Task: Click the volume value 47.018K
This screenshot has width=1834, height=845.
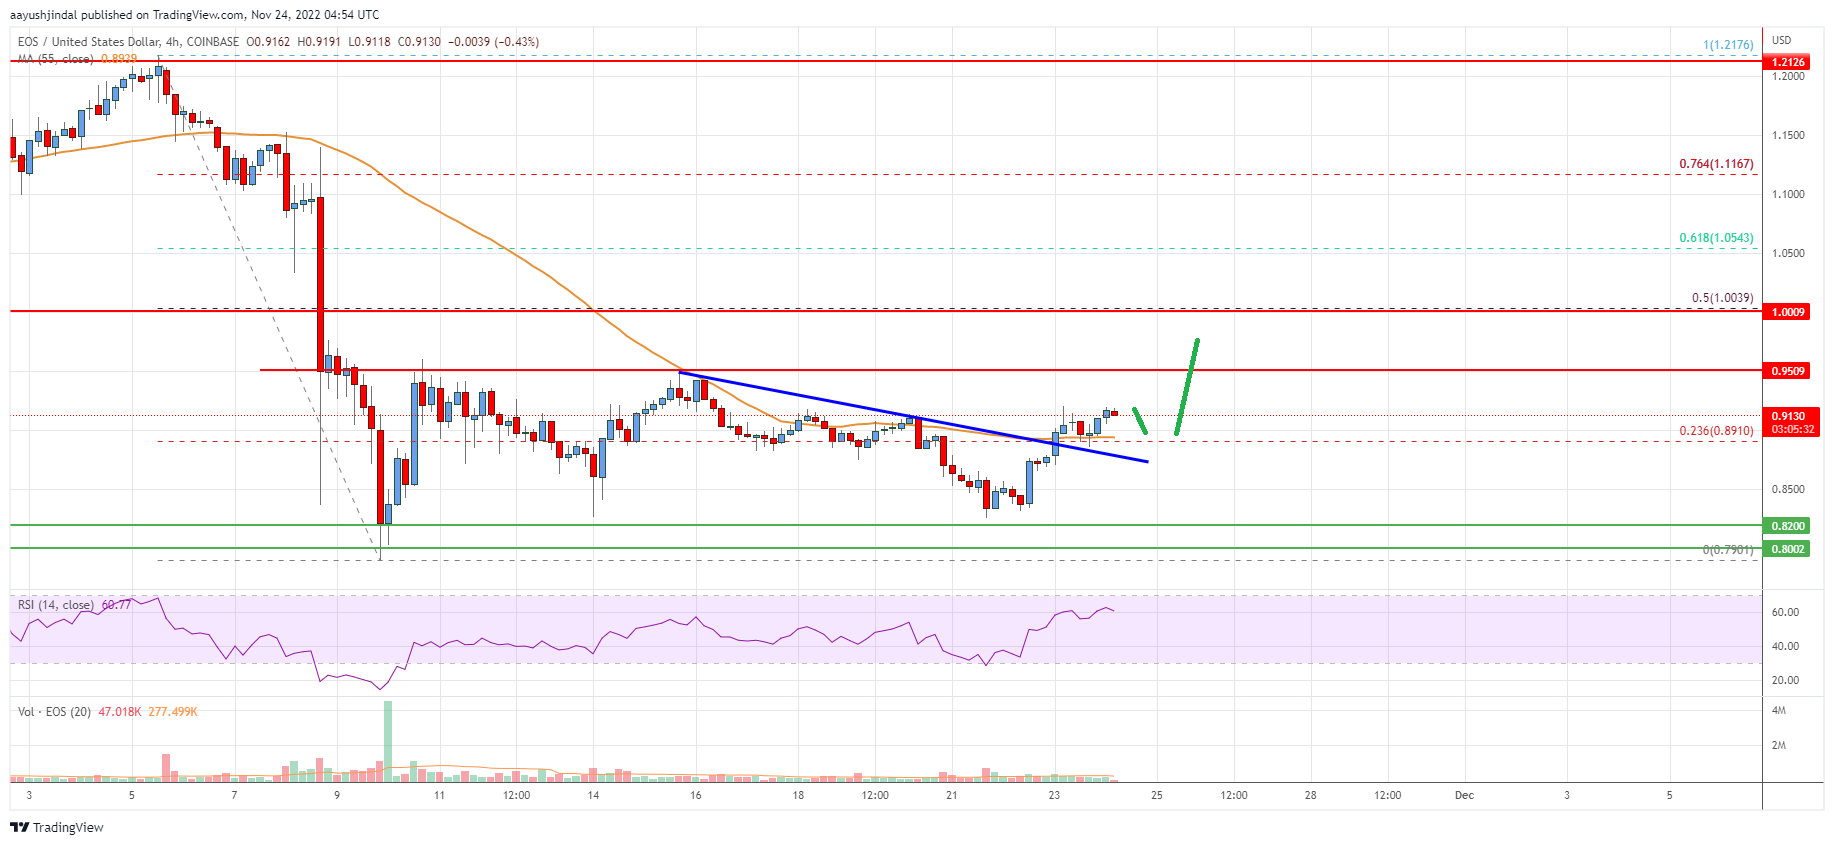Action: point(119,712)
